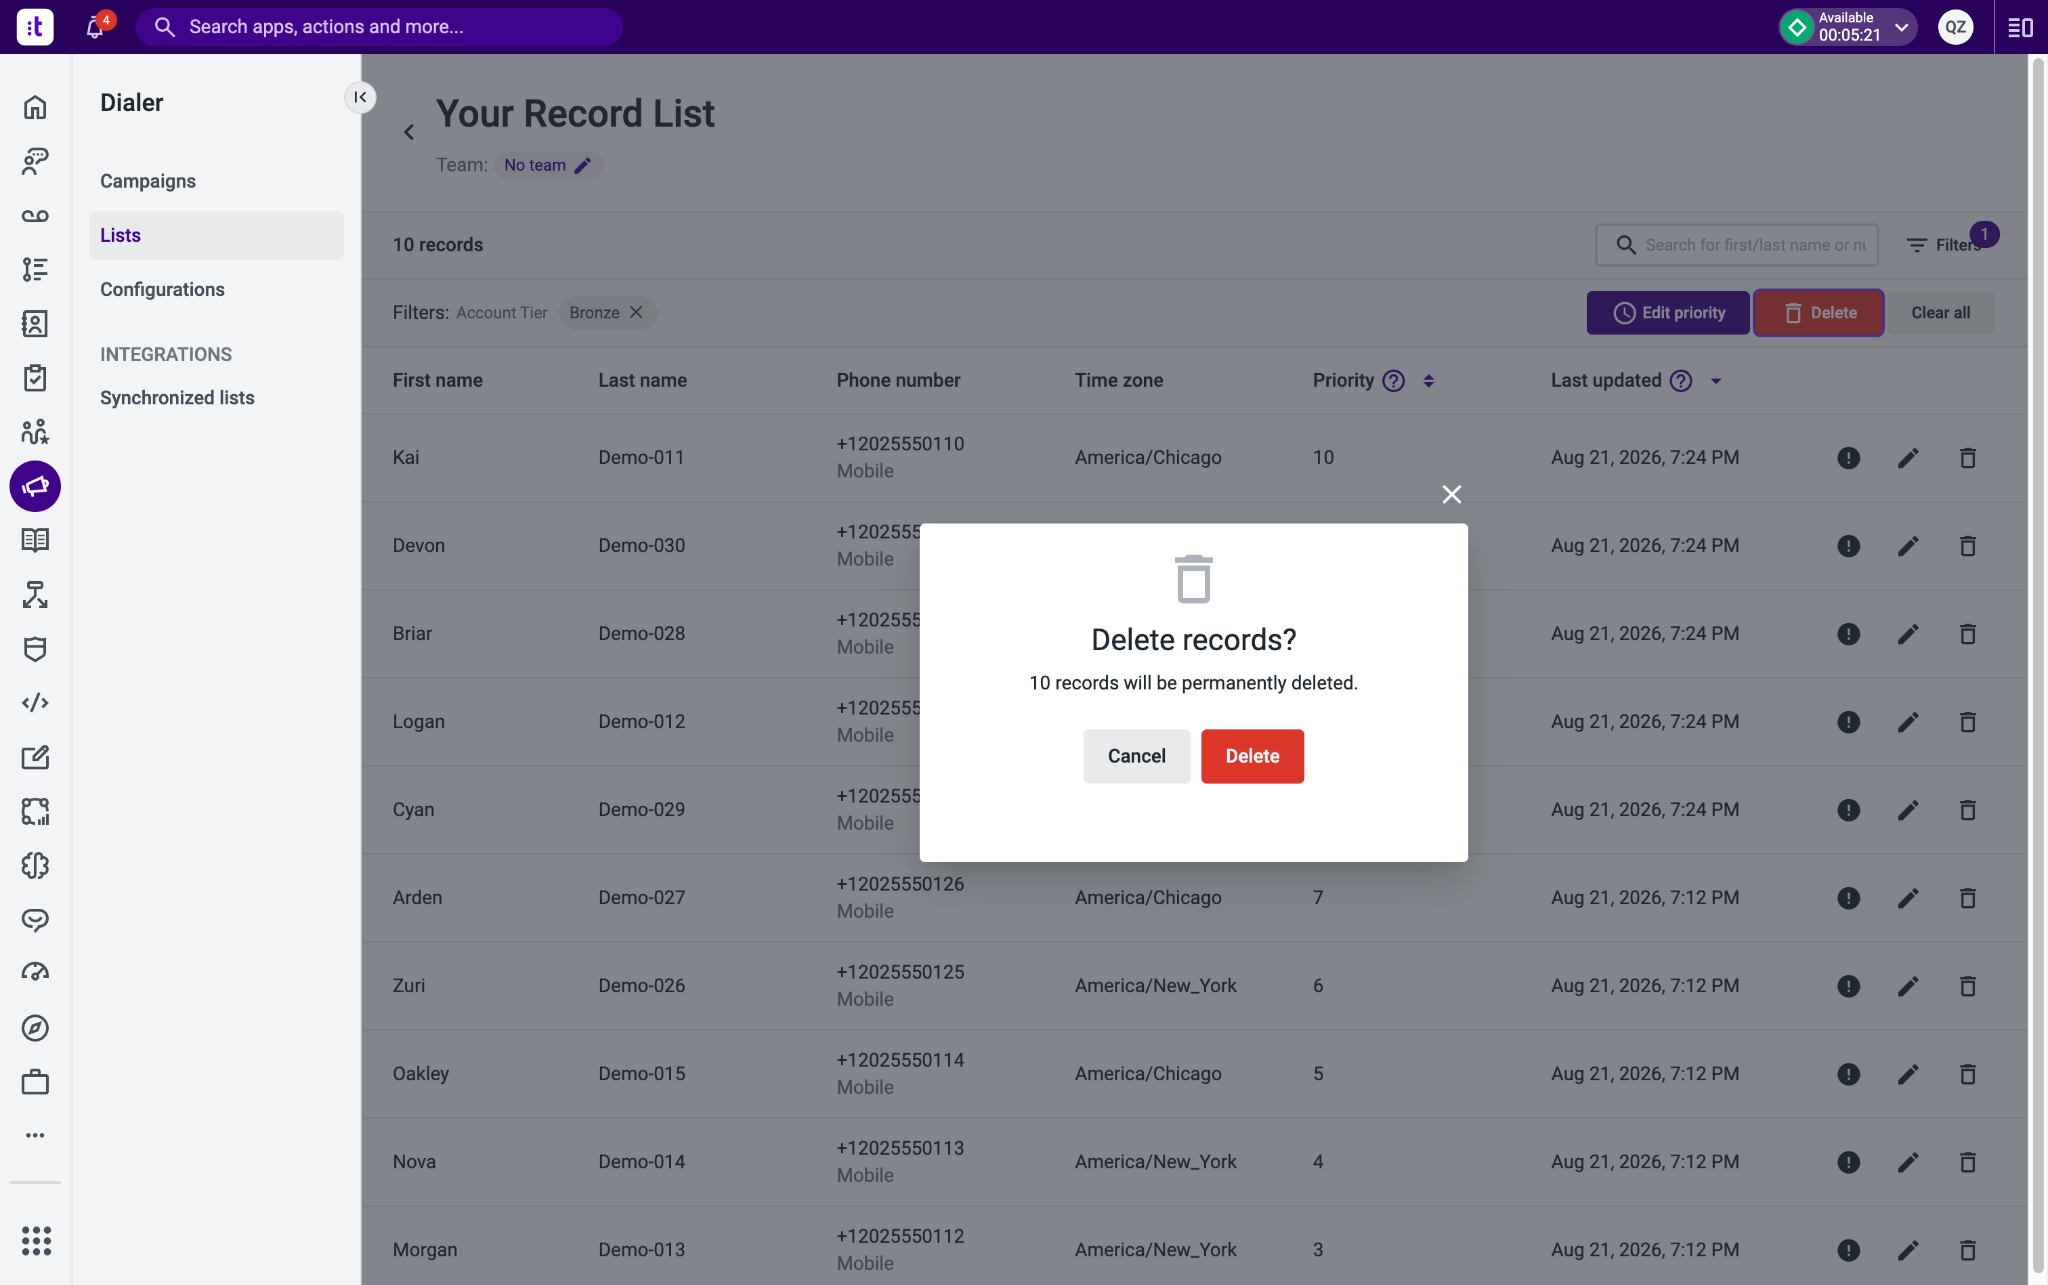Delete Kai's record with trash icon
2048x1285 pixels.
1967,458
